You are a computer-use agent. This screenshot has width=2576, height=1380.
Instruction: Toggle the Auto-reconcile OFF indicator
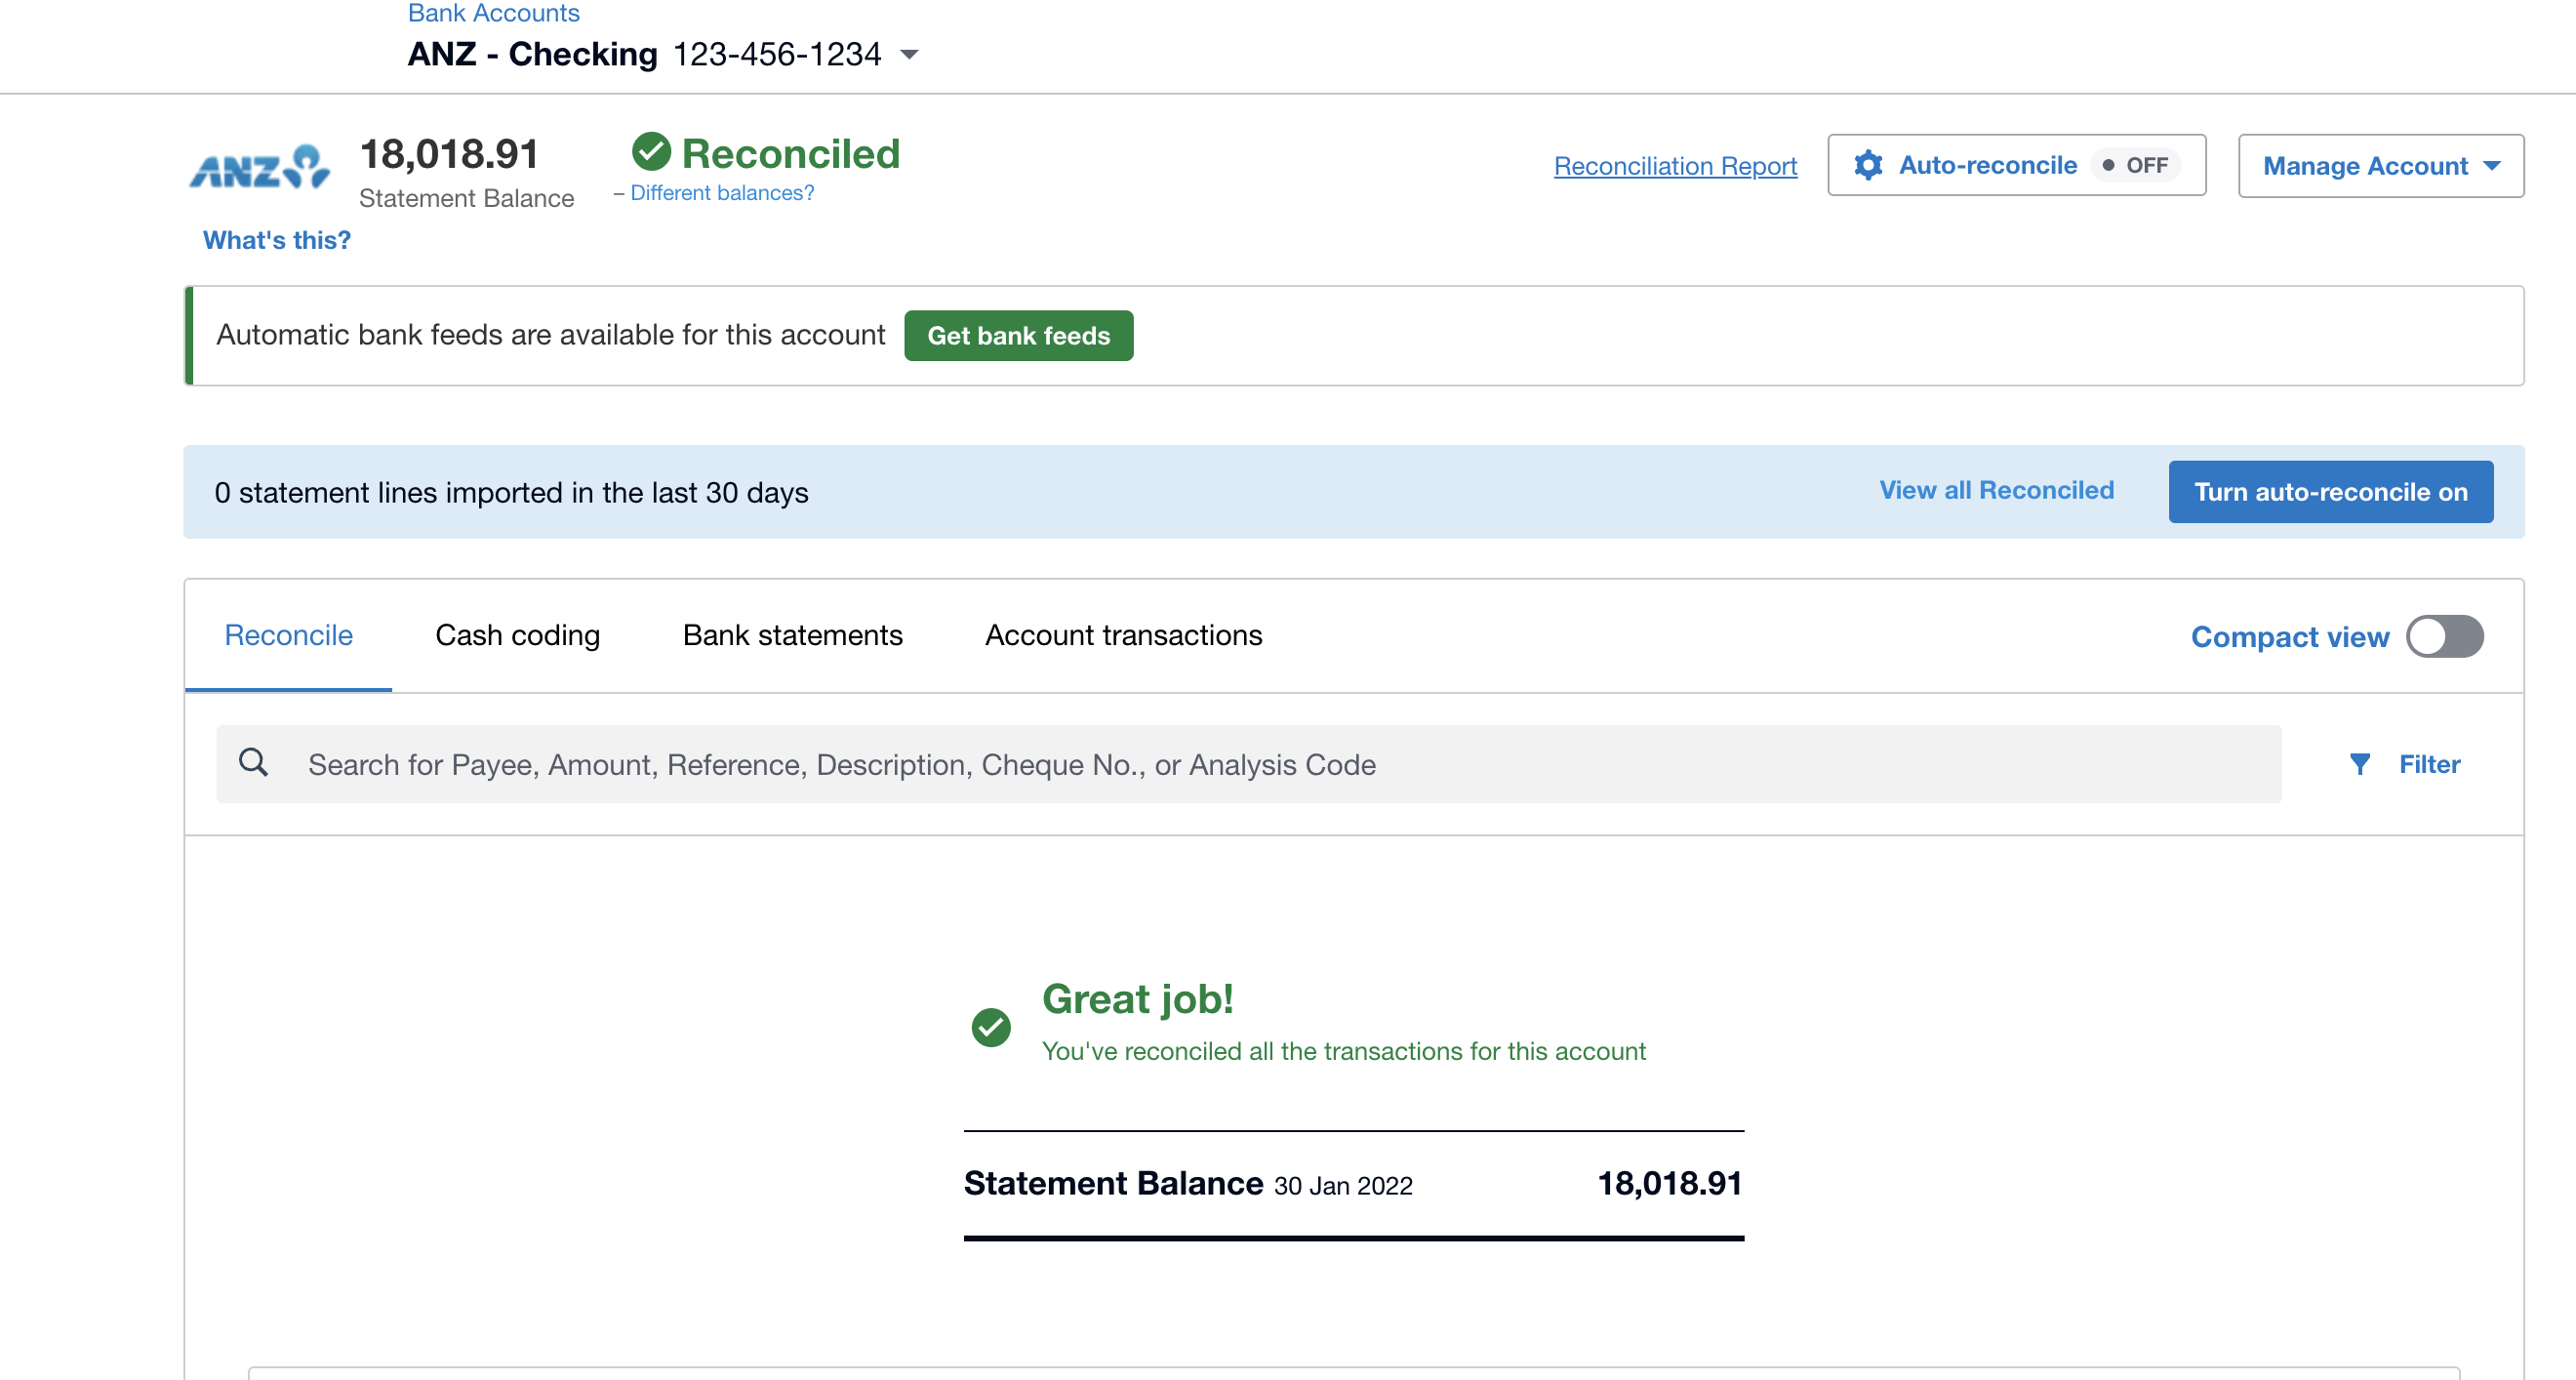[2135, 165]
